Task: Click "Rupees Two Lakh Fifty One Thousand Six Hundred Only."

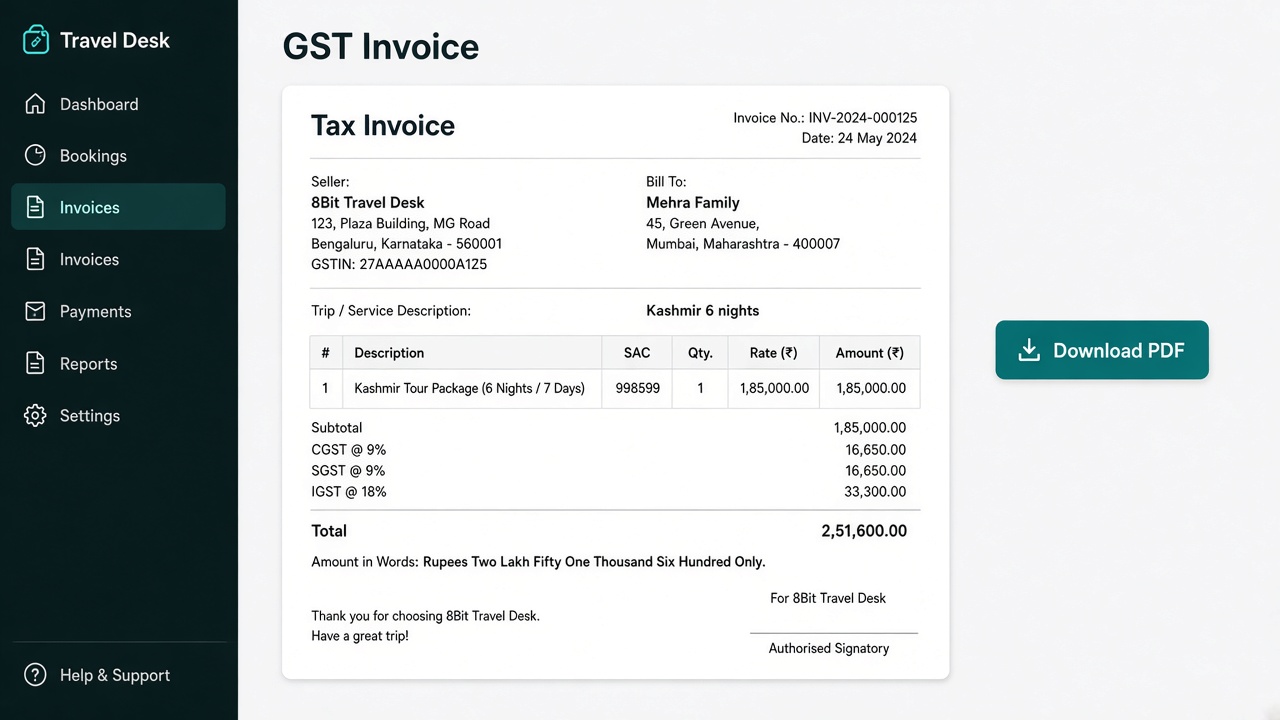Action: pyautogui.click(x=594, y=562)
